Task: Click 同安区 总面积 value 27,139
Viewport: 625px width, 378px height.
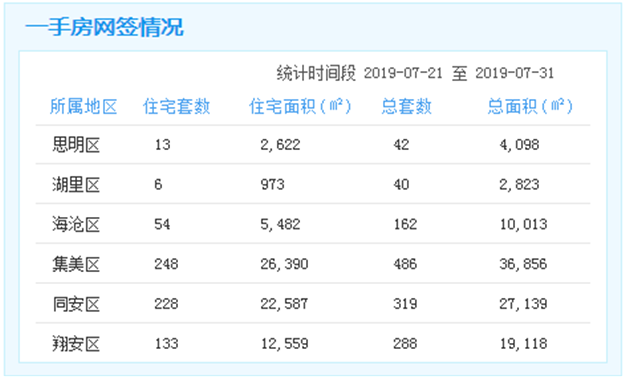Action: pos(523,304)
